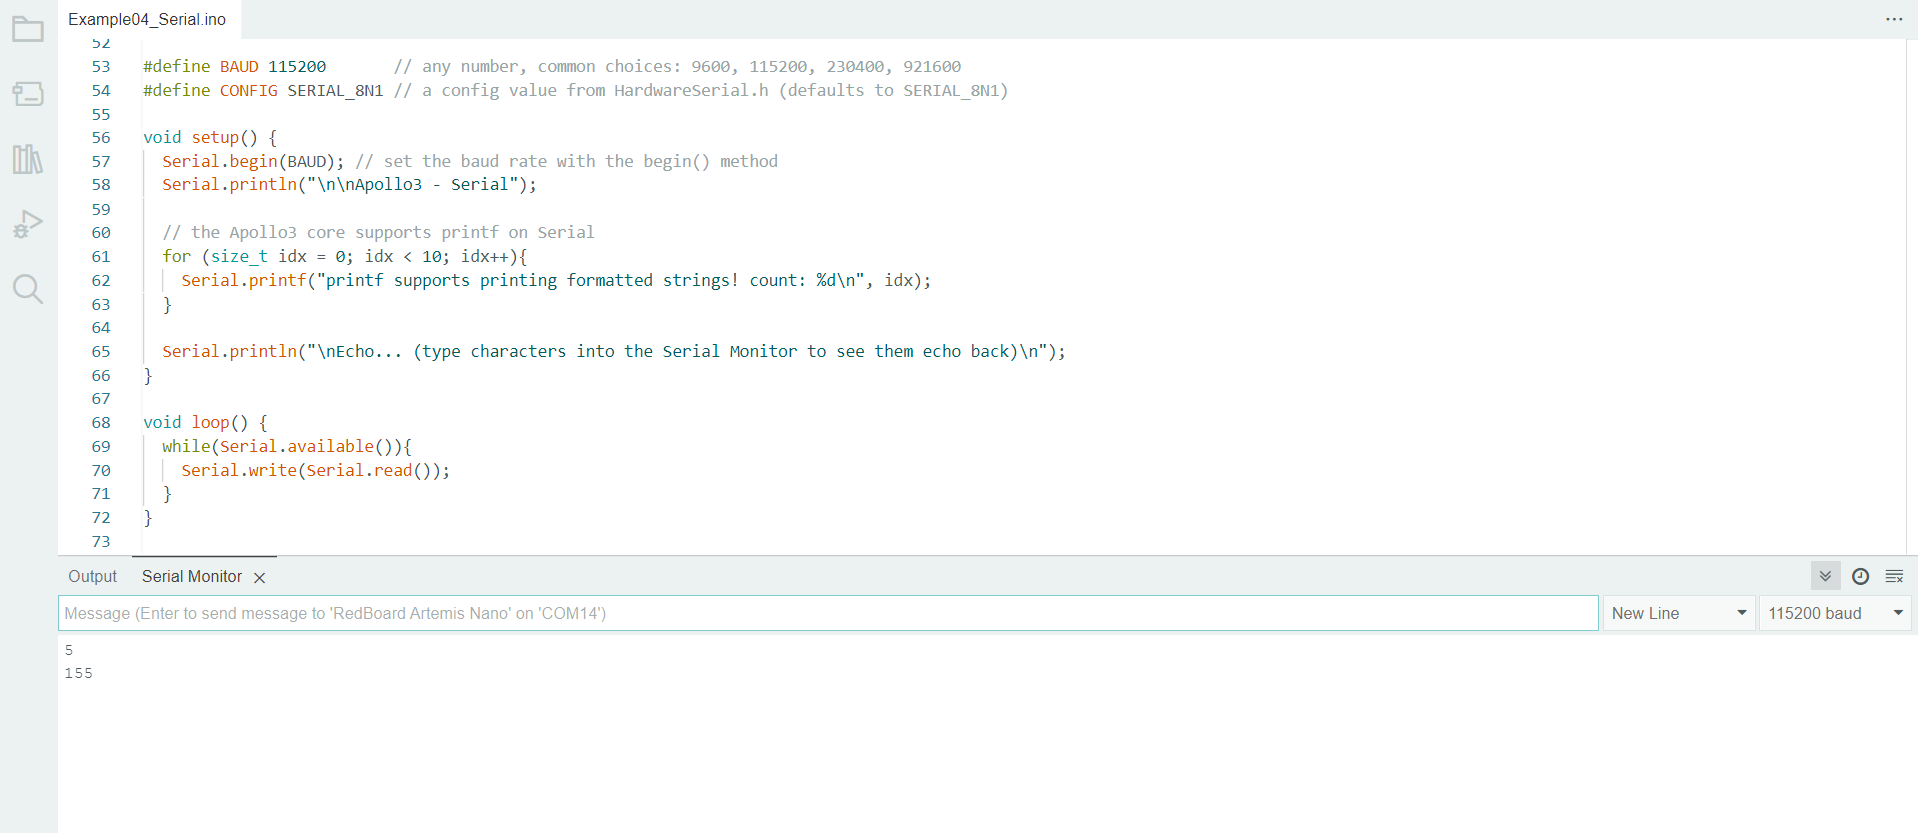
Task: Click the 'for (size_t idx = 0' loop line
Action: click(345, 257)
